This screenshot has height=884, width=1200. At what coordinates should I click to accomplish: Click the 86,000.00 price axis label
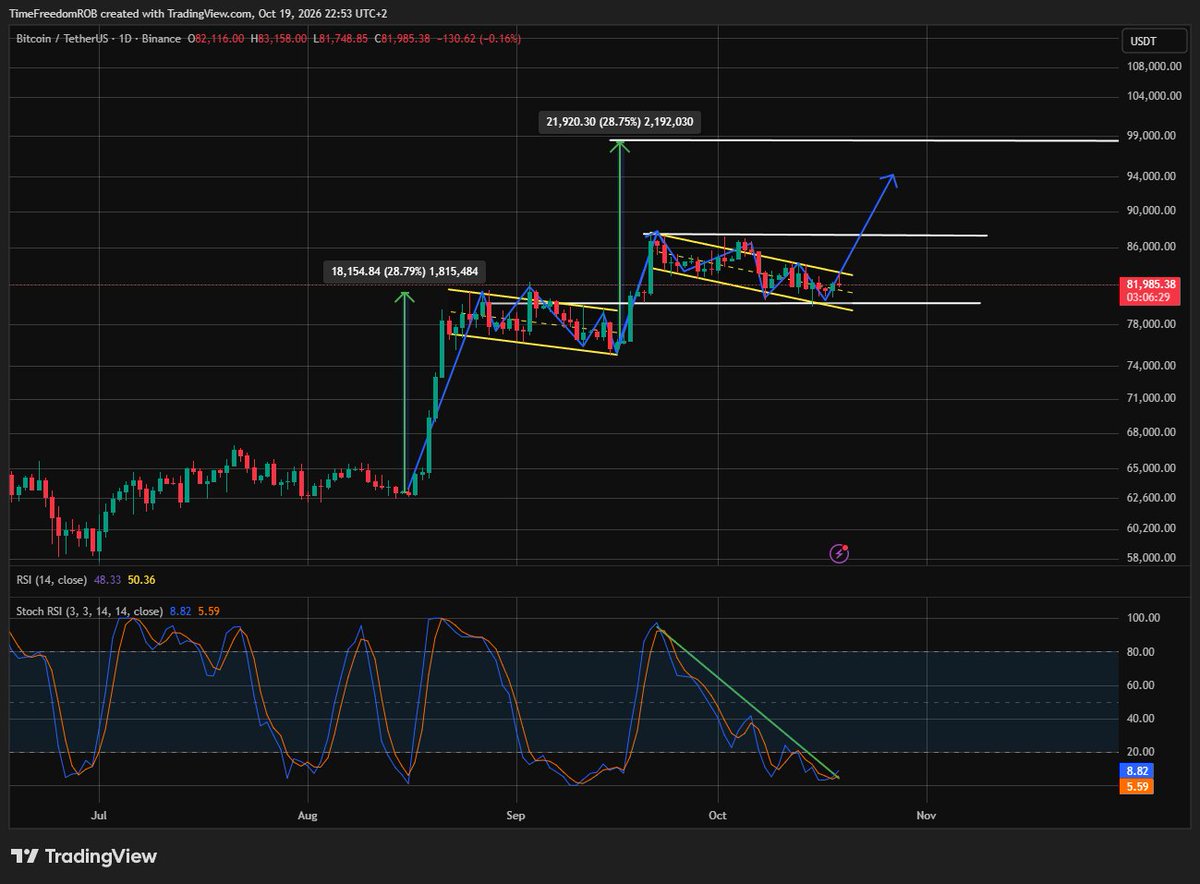1153,247
